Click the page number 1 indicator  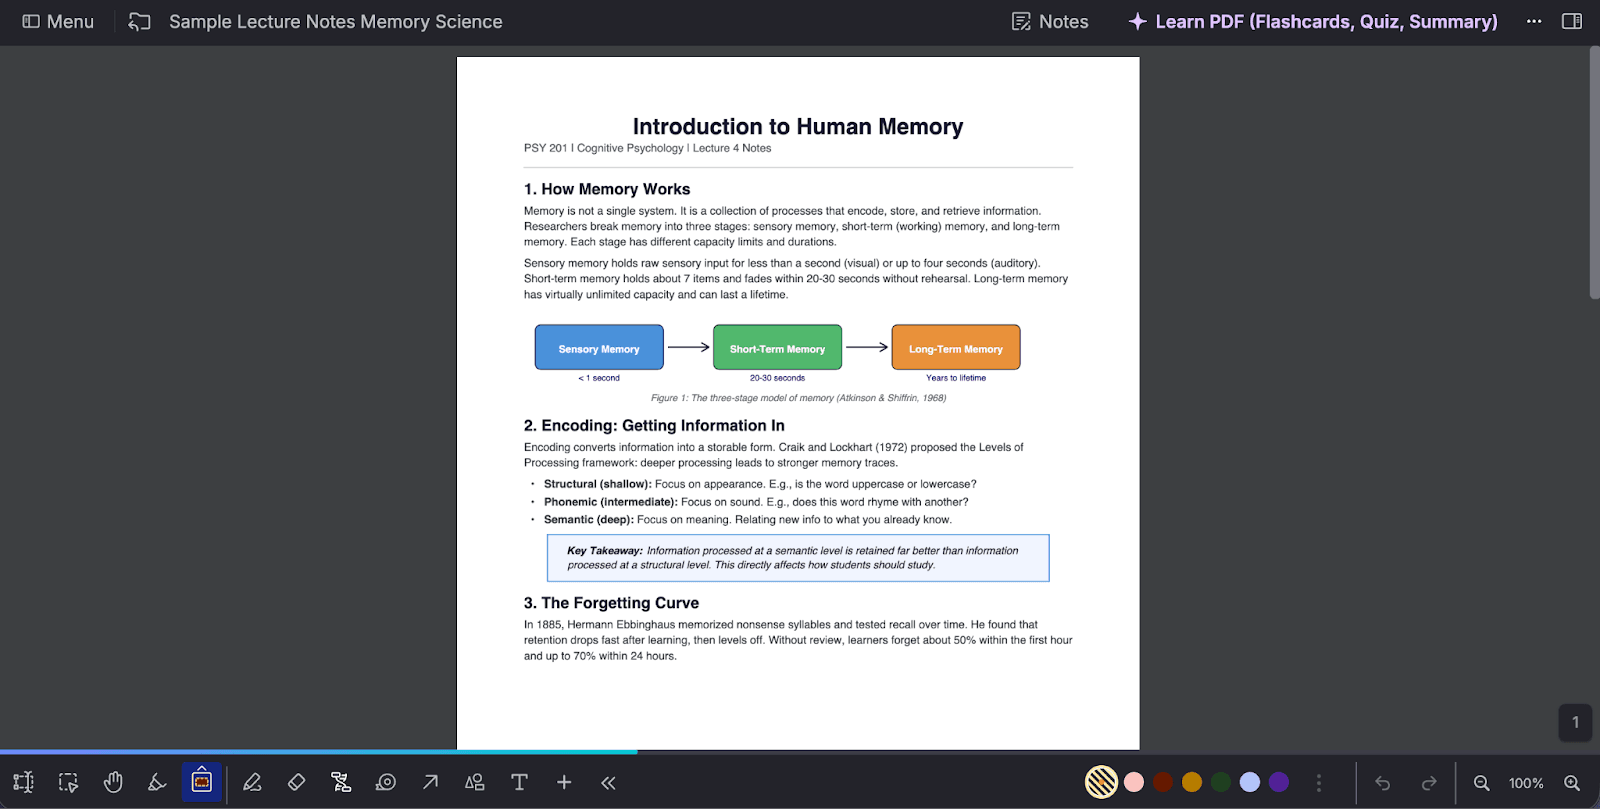1575,722
